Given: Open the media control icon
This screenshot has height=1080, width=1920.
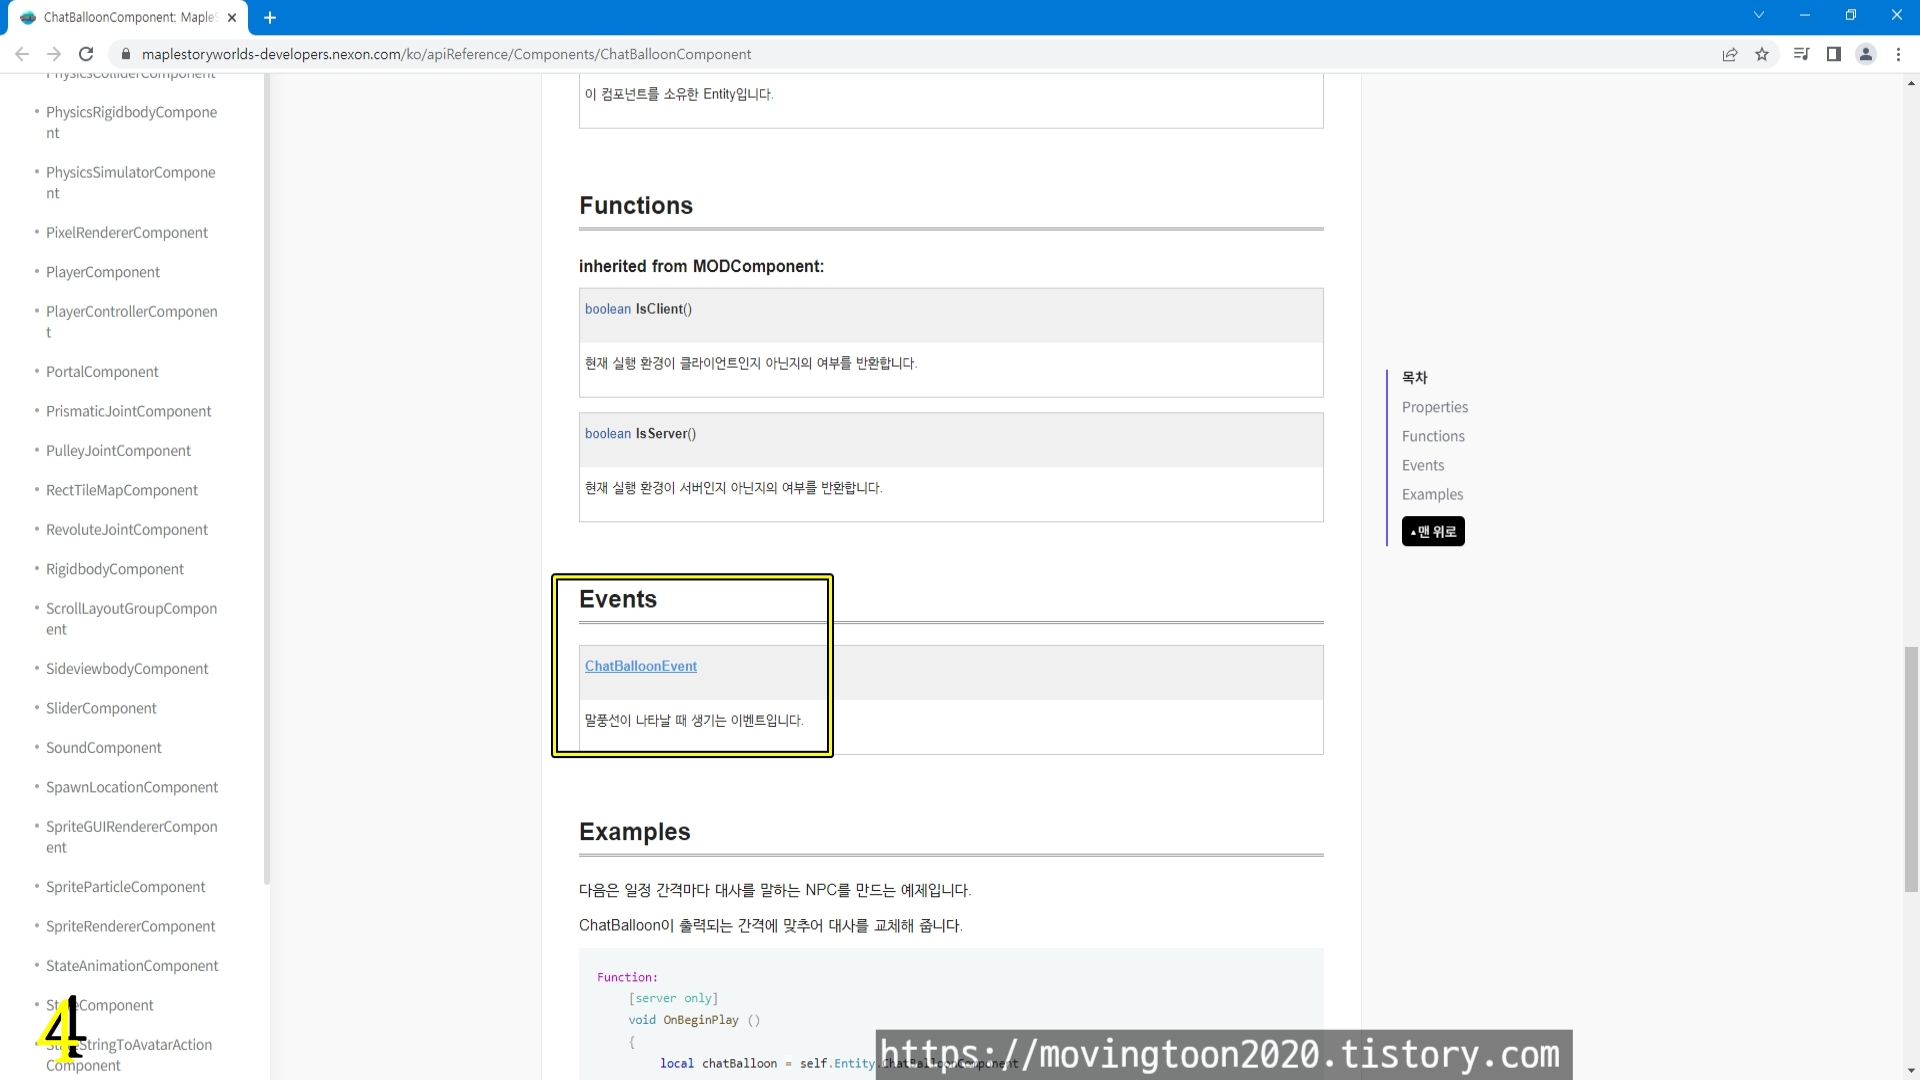Looking at the screenshot, I should click(1801, 54).
